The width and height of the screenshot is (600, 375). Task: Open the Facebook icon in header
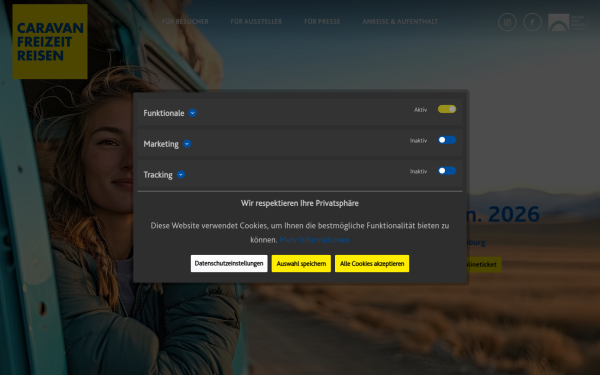tap(532, 22)
